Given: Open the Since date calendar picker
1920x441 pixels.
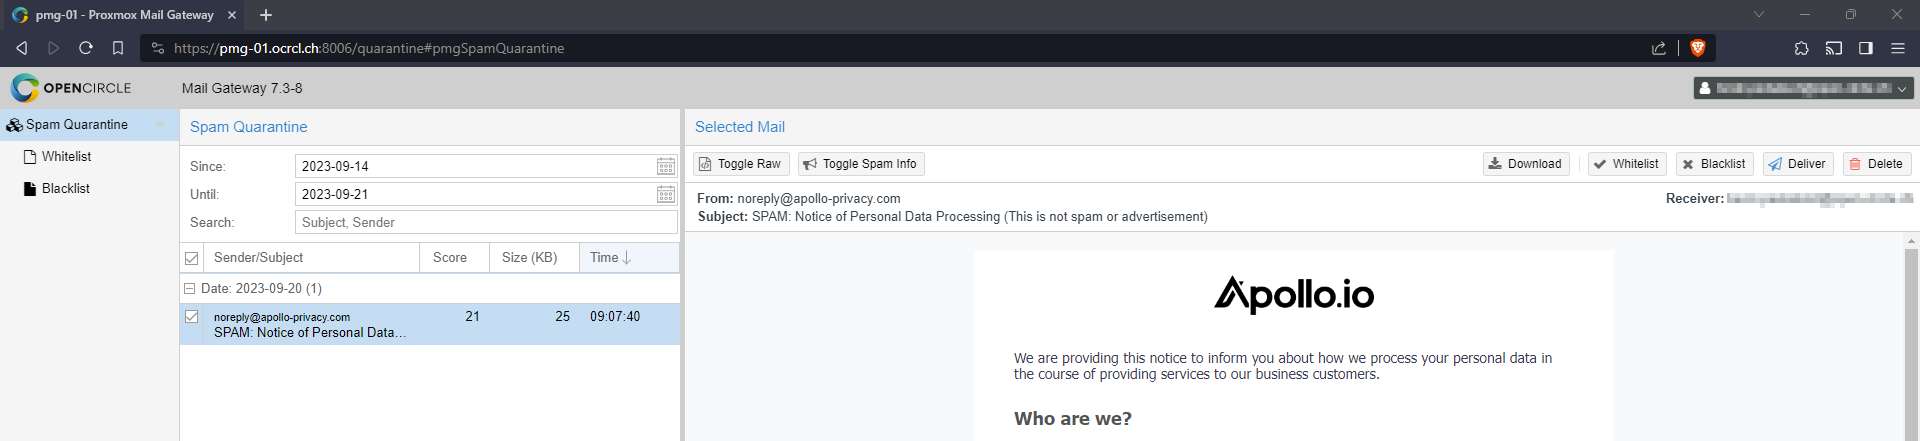Looking at the screenshot, I should point(666,166).
